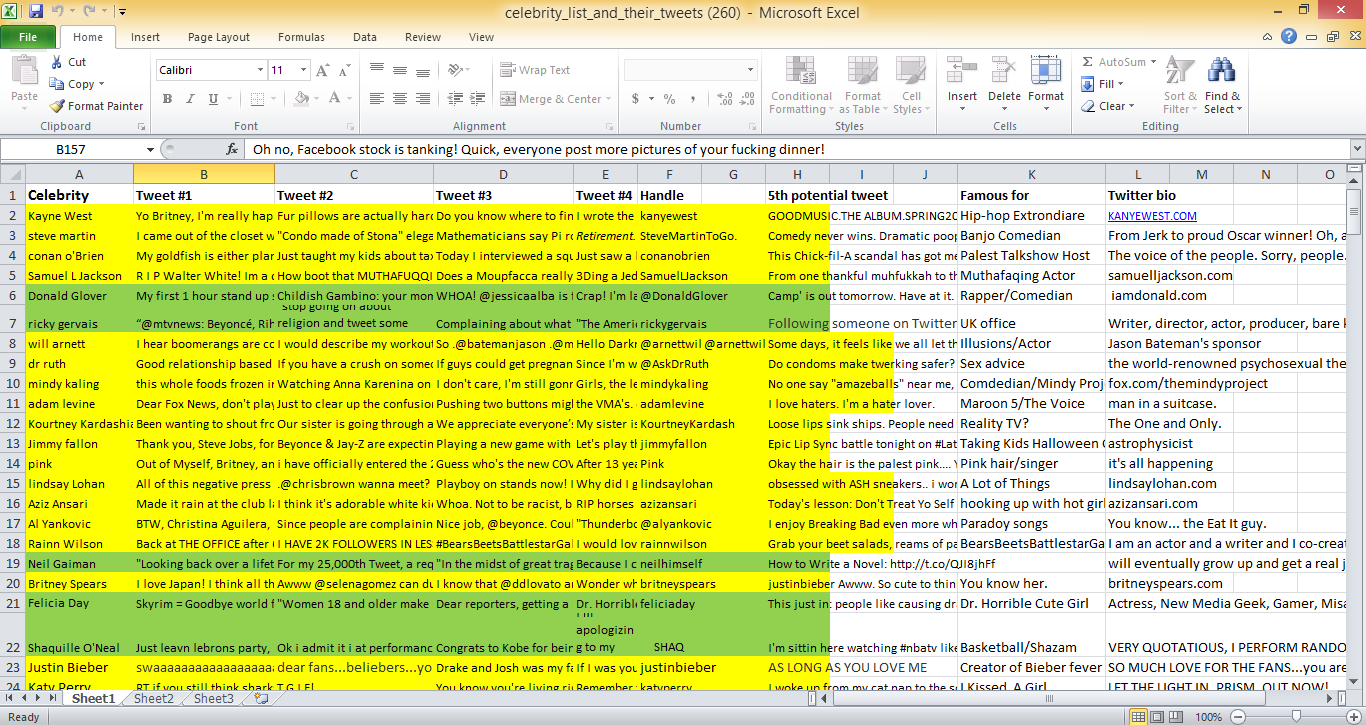The height and width of the screenshot is (725, 1366).
Task: Open the Format as Table gallery
Action: [x=862, y=85]
